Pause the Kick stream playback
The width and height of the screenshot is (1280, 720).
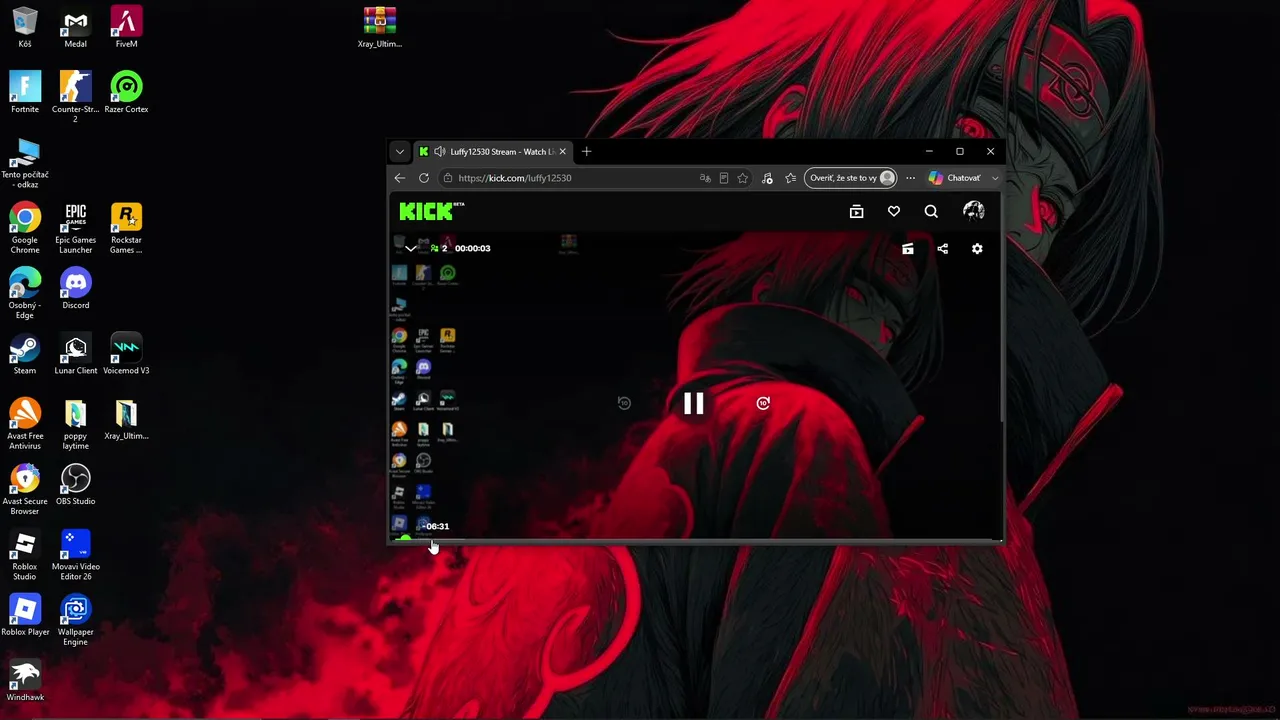tap(693, 403)
